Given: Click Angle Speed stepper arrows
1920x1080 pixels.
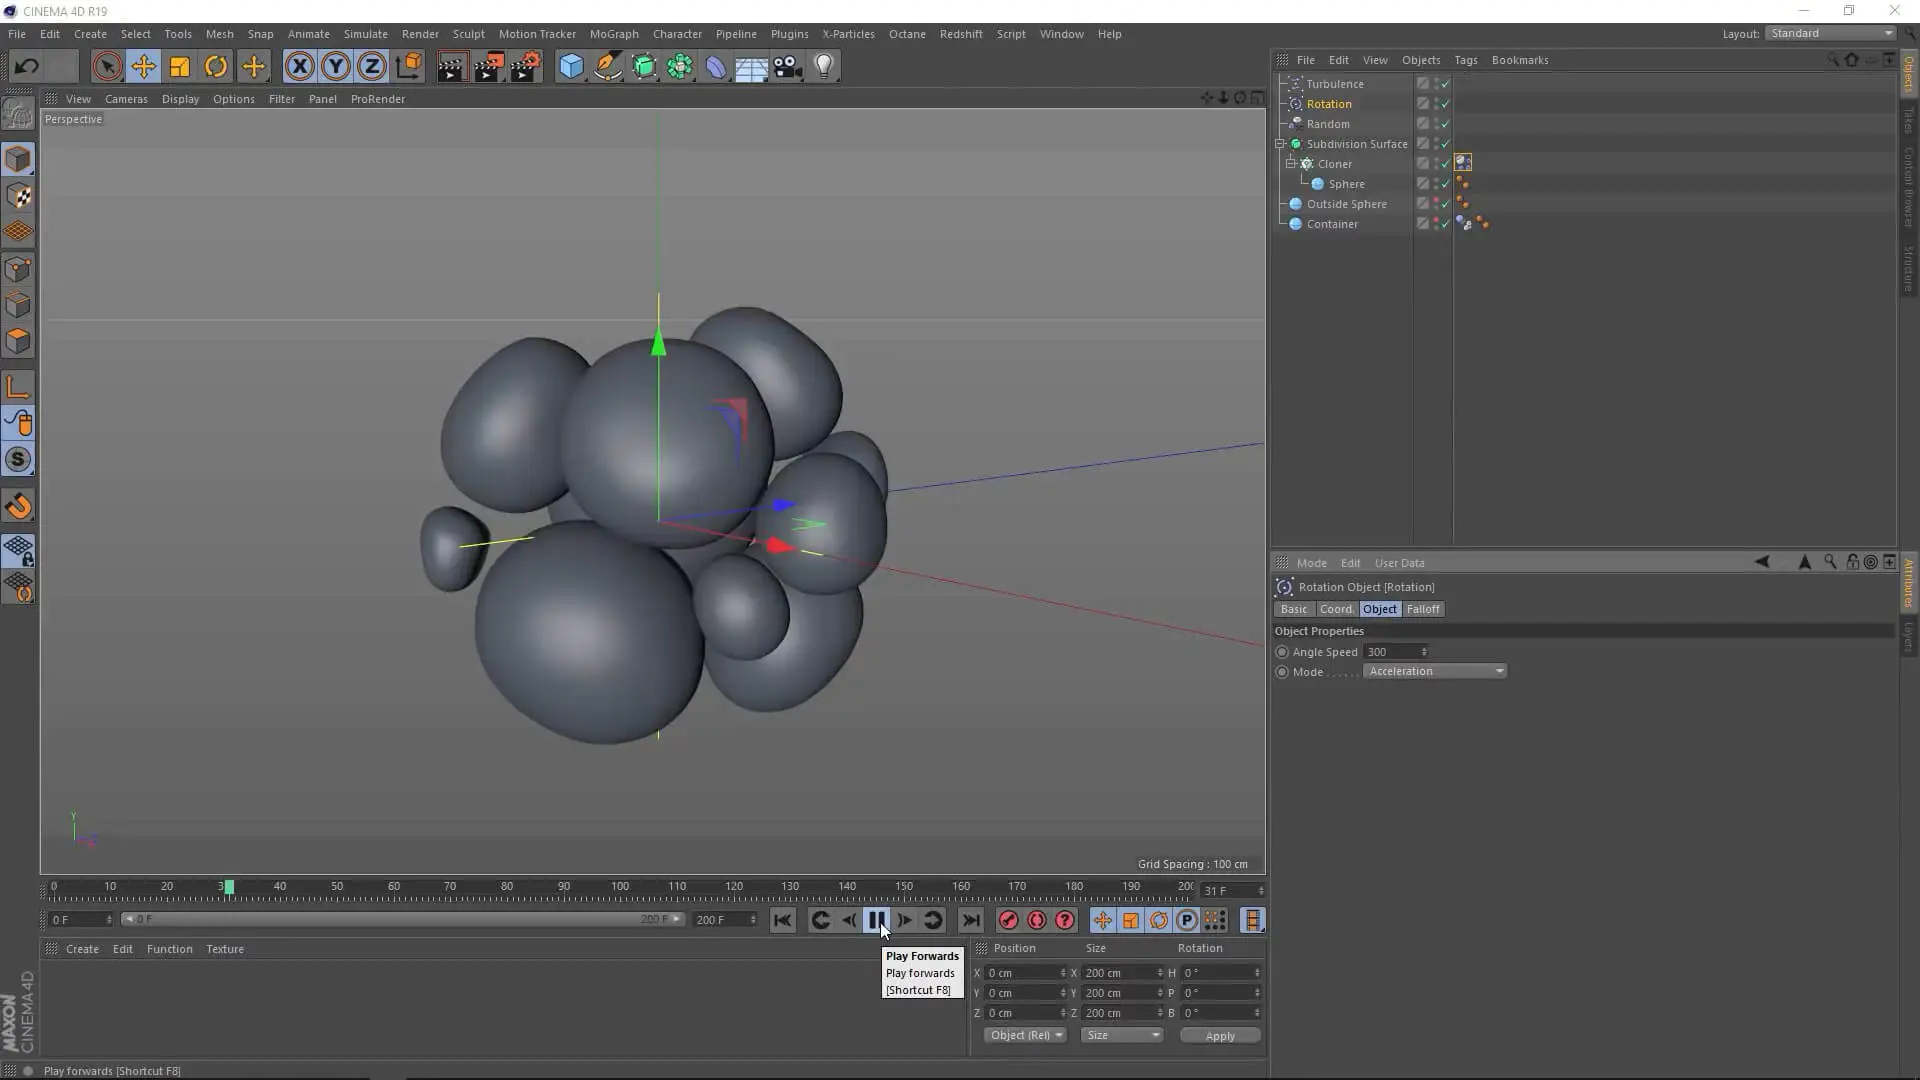Looking at the screenshot, I should point(1424,652).
